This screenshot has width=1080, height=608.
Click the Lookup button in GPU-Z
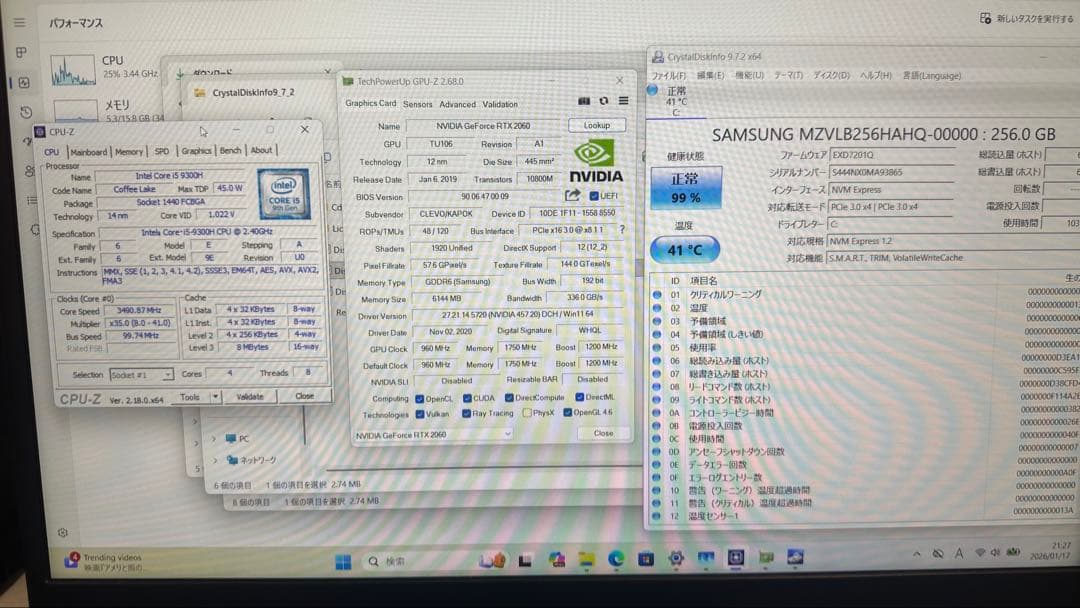(596, 125)
